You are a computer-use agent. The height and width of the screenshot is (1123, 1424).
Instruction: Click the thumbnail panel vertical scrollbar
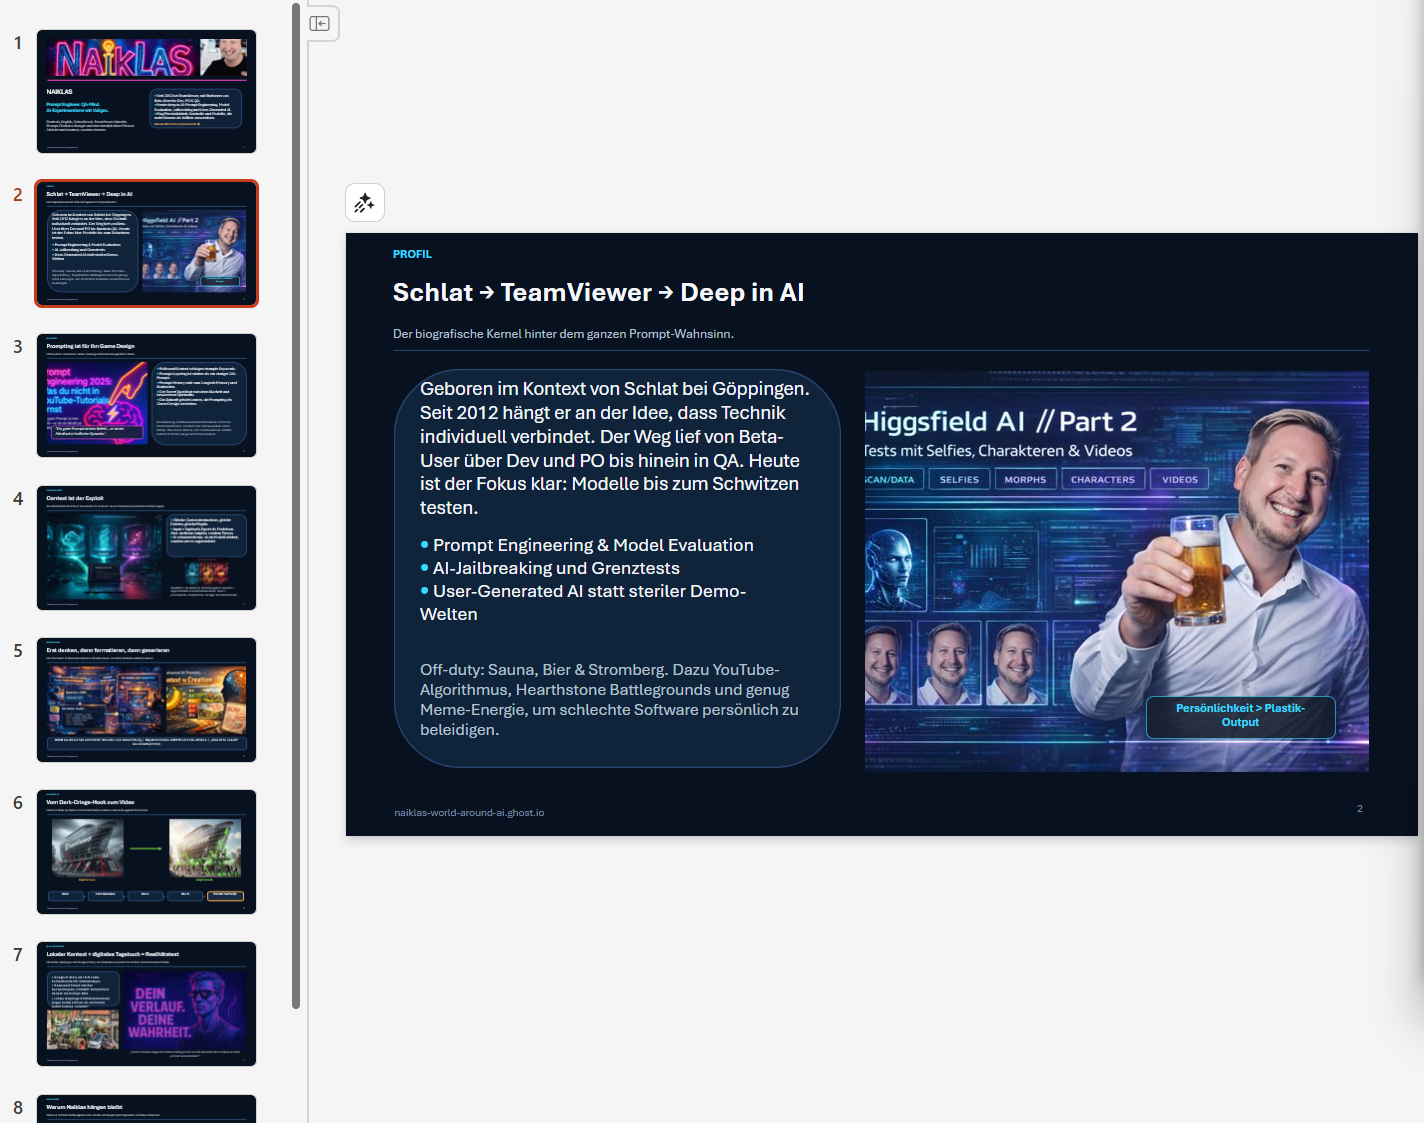coord(296,500)
